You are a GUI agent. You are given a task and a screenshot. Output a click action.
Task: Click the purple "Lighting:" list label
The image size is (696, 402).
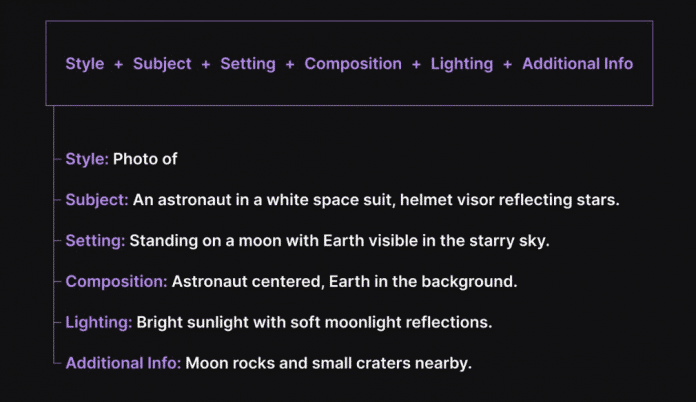point(98,323)
